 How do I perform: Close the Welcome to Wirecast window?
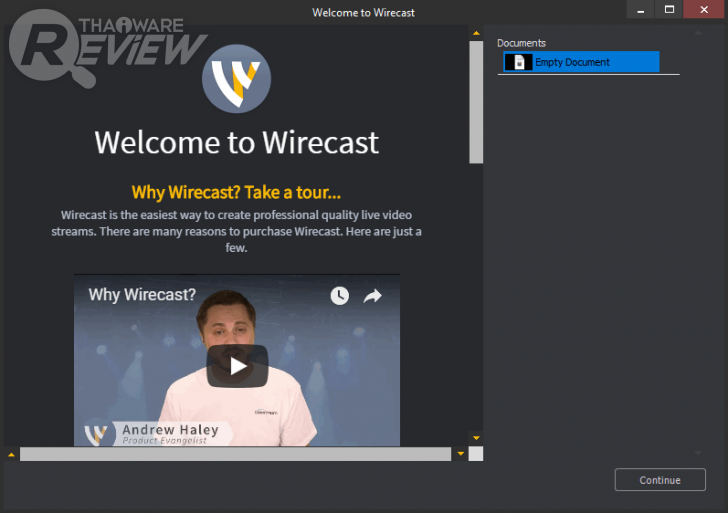click(x=704, y=9)
